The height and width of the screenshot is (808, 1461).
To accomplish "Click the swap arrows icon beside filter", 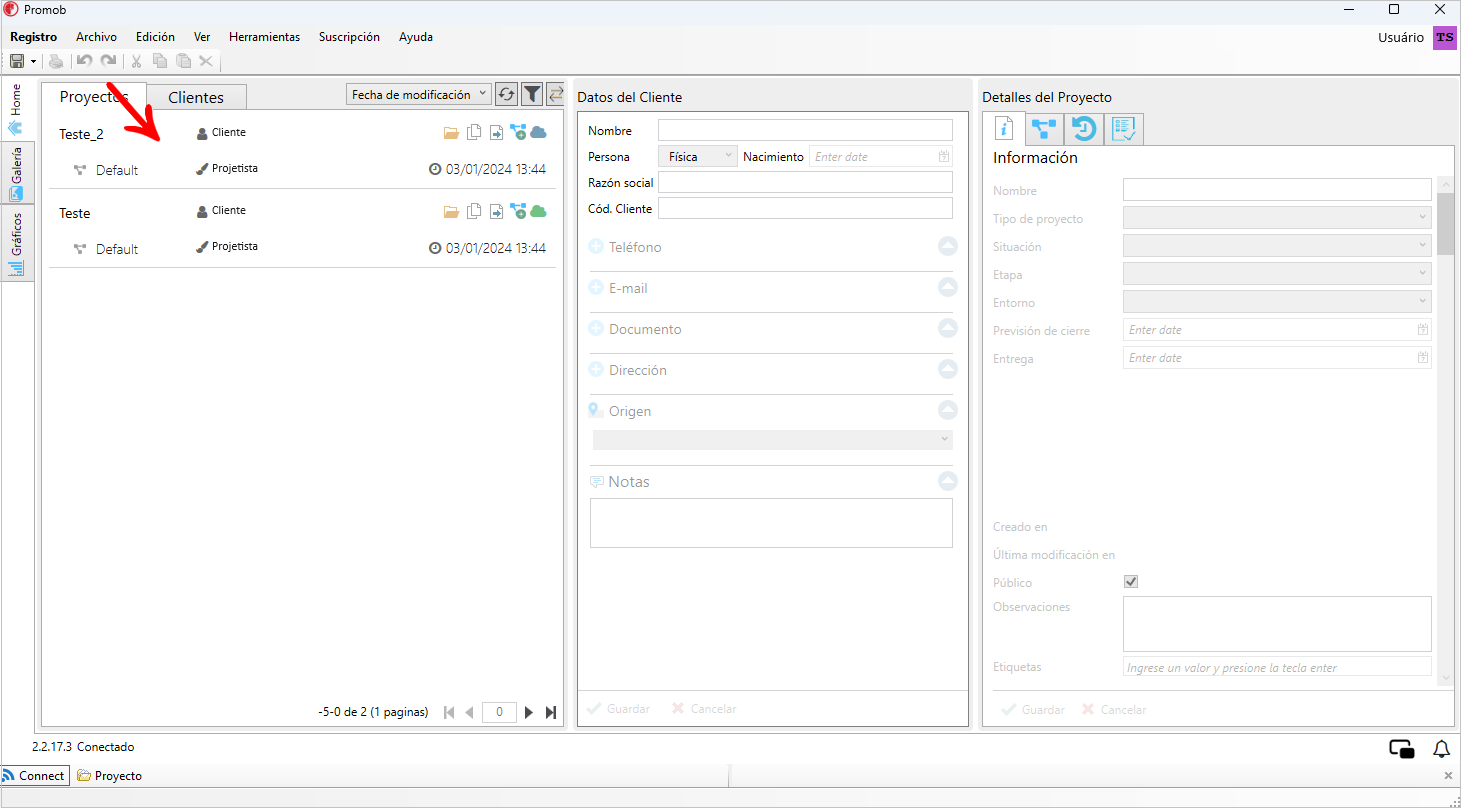I will click(556, 94).
